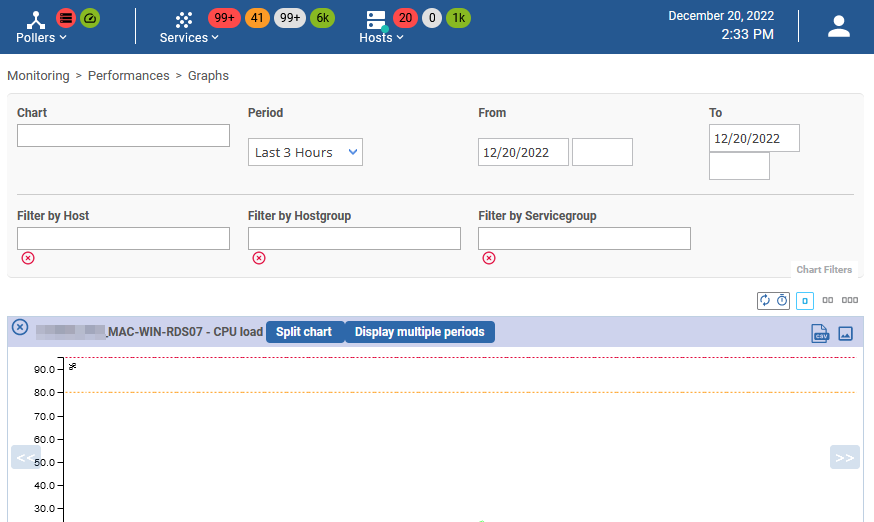Open the user profile menu
The width and height of the screenshot is (874, 522).
(x=838, y=26)
